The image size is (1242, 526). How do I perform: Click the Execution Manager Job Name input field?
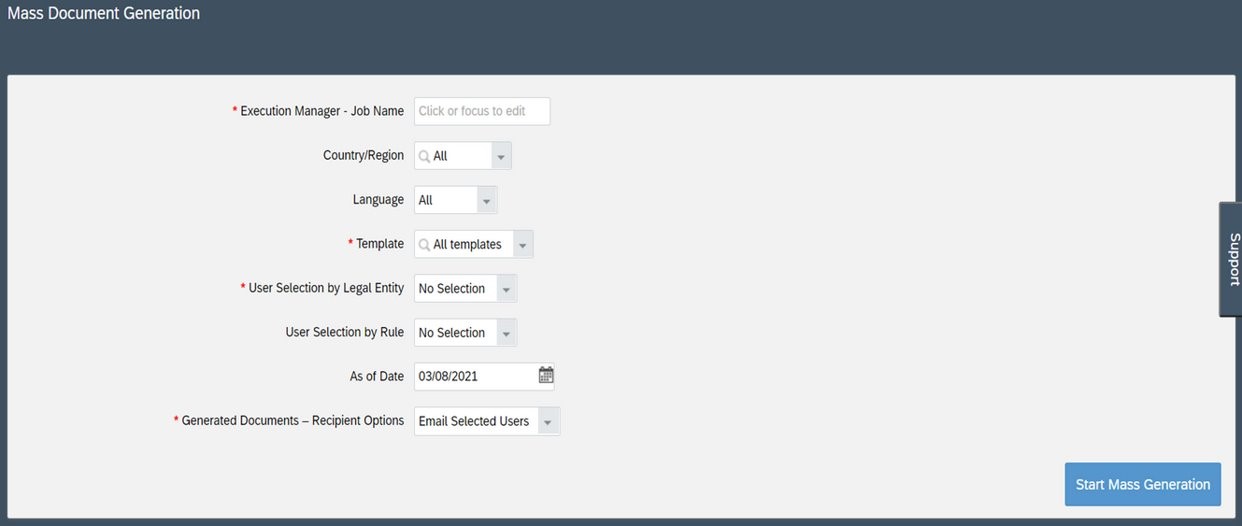(481, 111)
